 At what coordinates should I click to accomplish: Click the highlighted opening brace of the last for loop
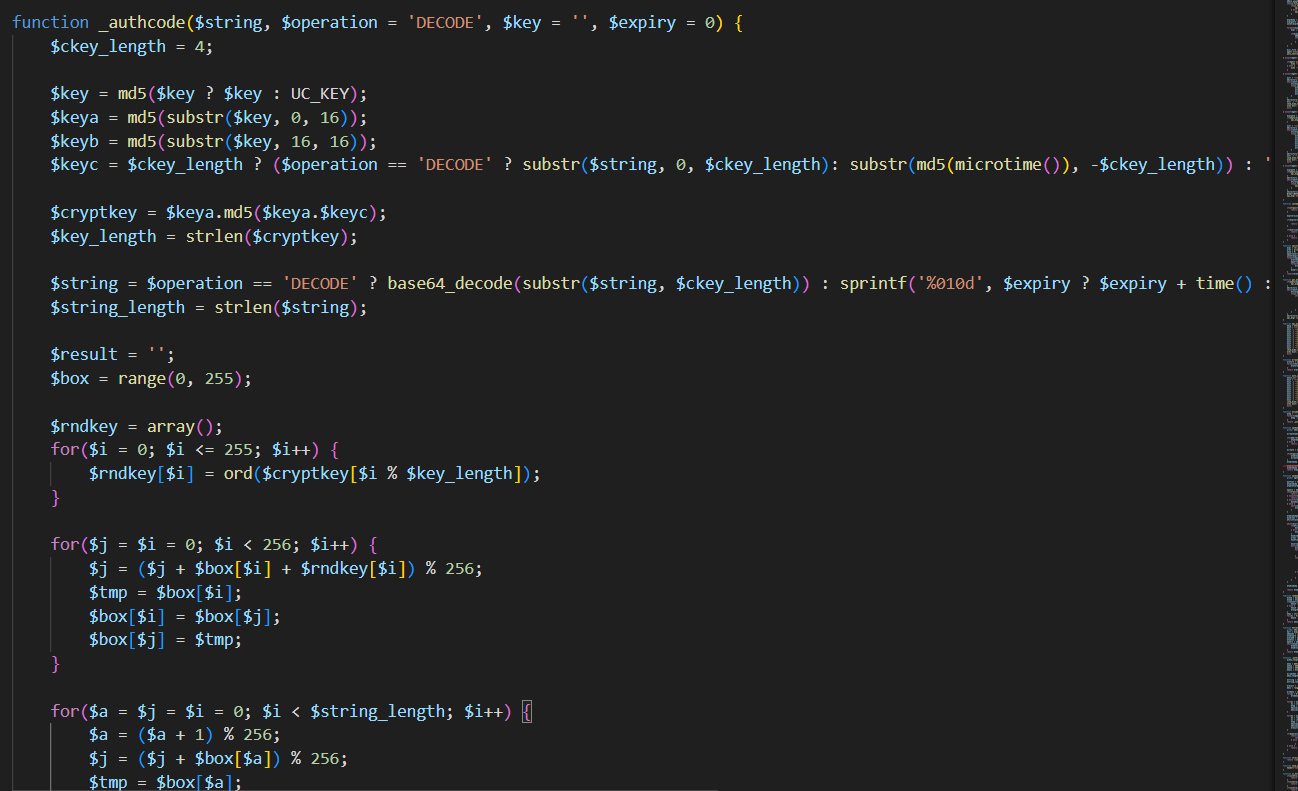(528, 711)
